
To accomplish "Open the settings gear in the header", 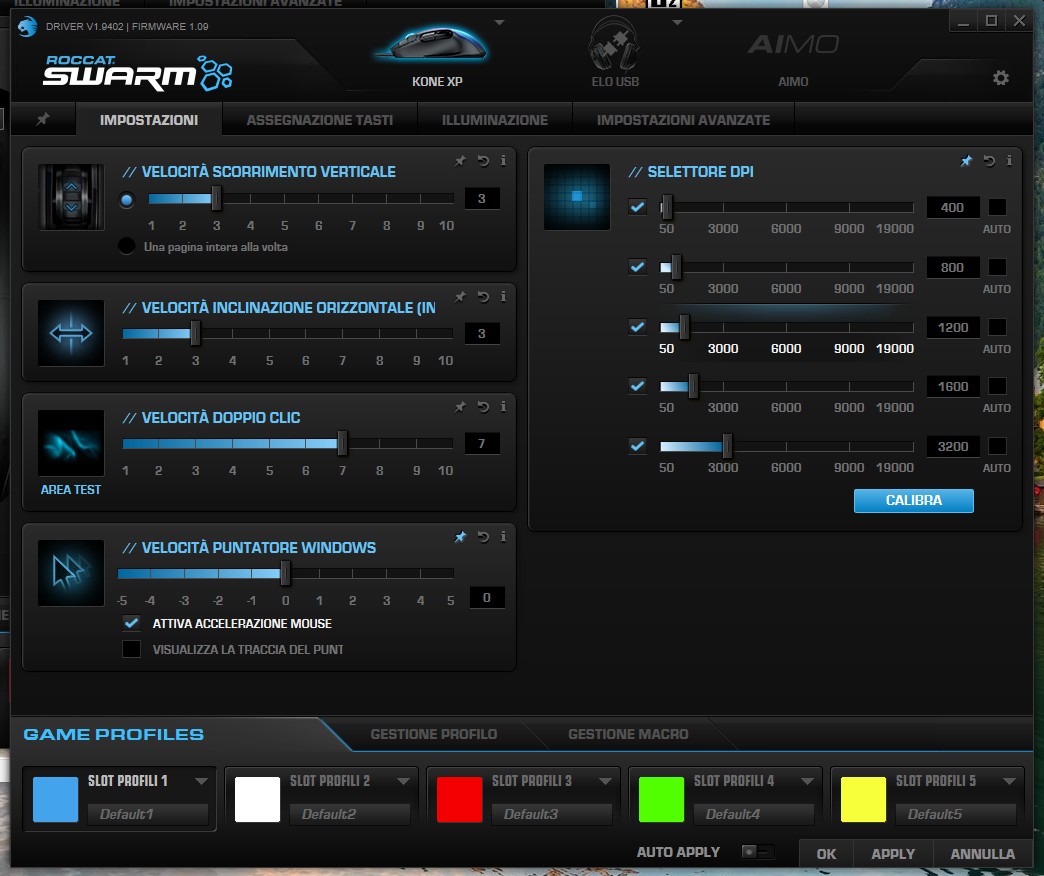I will pos(1000,78).
